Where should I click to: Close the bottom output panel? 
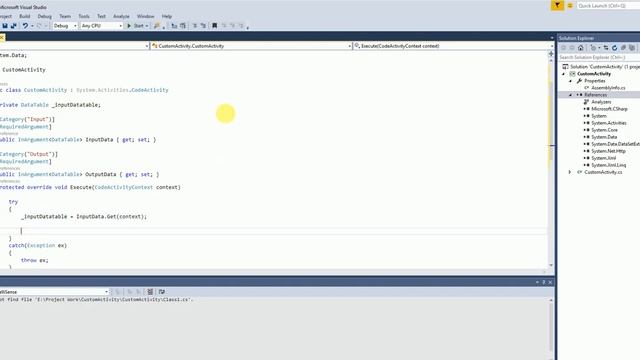pyautogui.click(x=550, y=282)
